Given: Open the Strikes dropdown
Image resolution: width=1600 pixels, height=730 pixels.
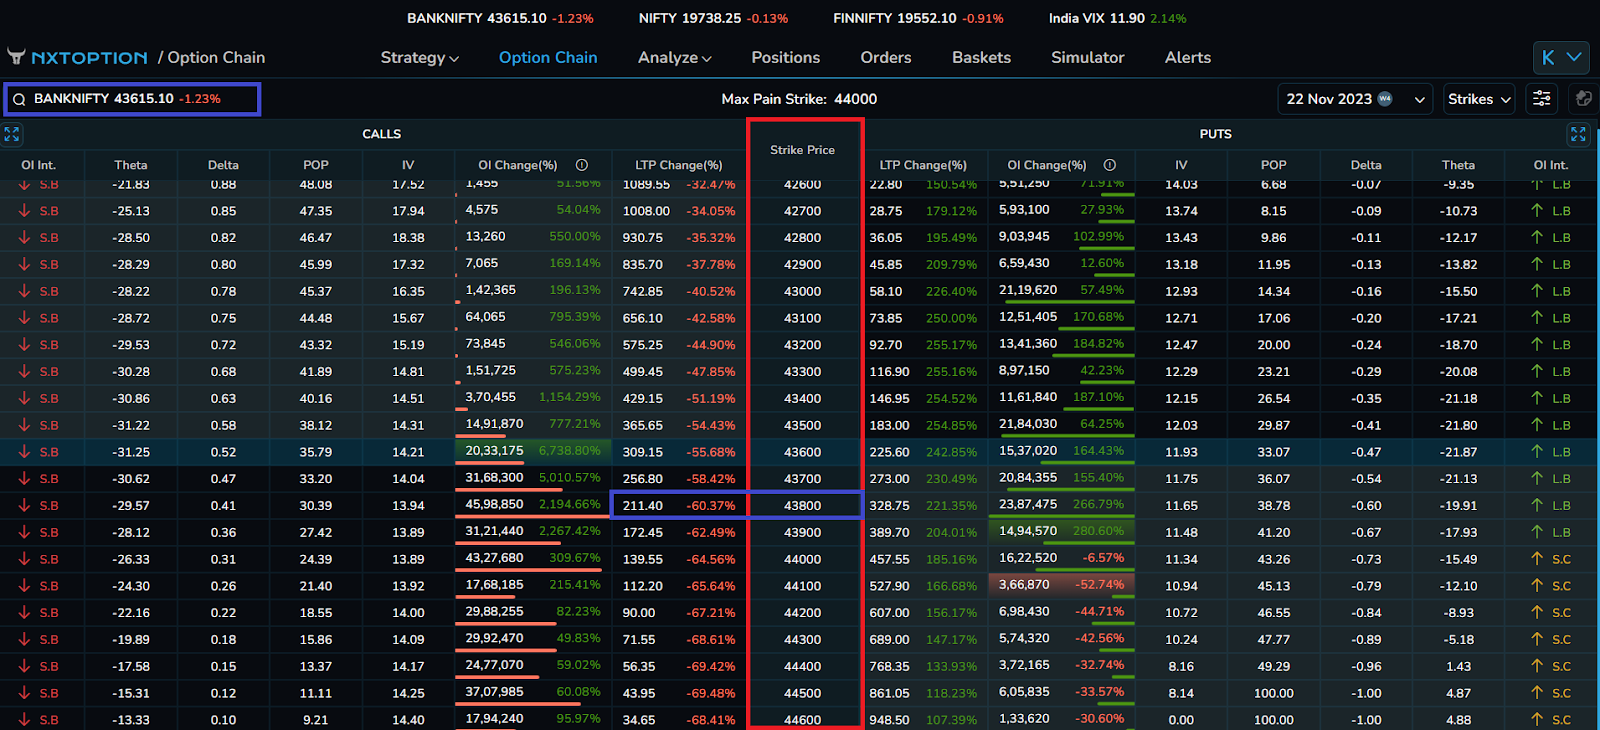Looking at the screenshot, I should pyautogui.click(x=1479, y=99).
